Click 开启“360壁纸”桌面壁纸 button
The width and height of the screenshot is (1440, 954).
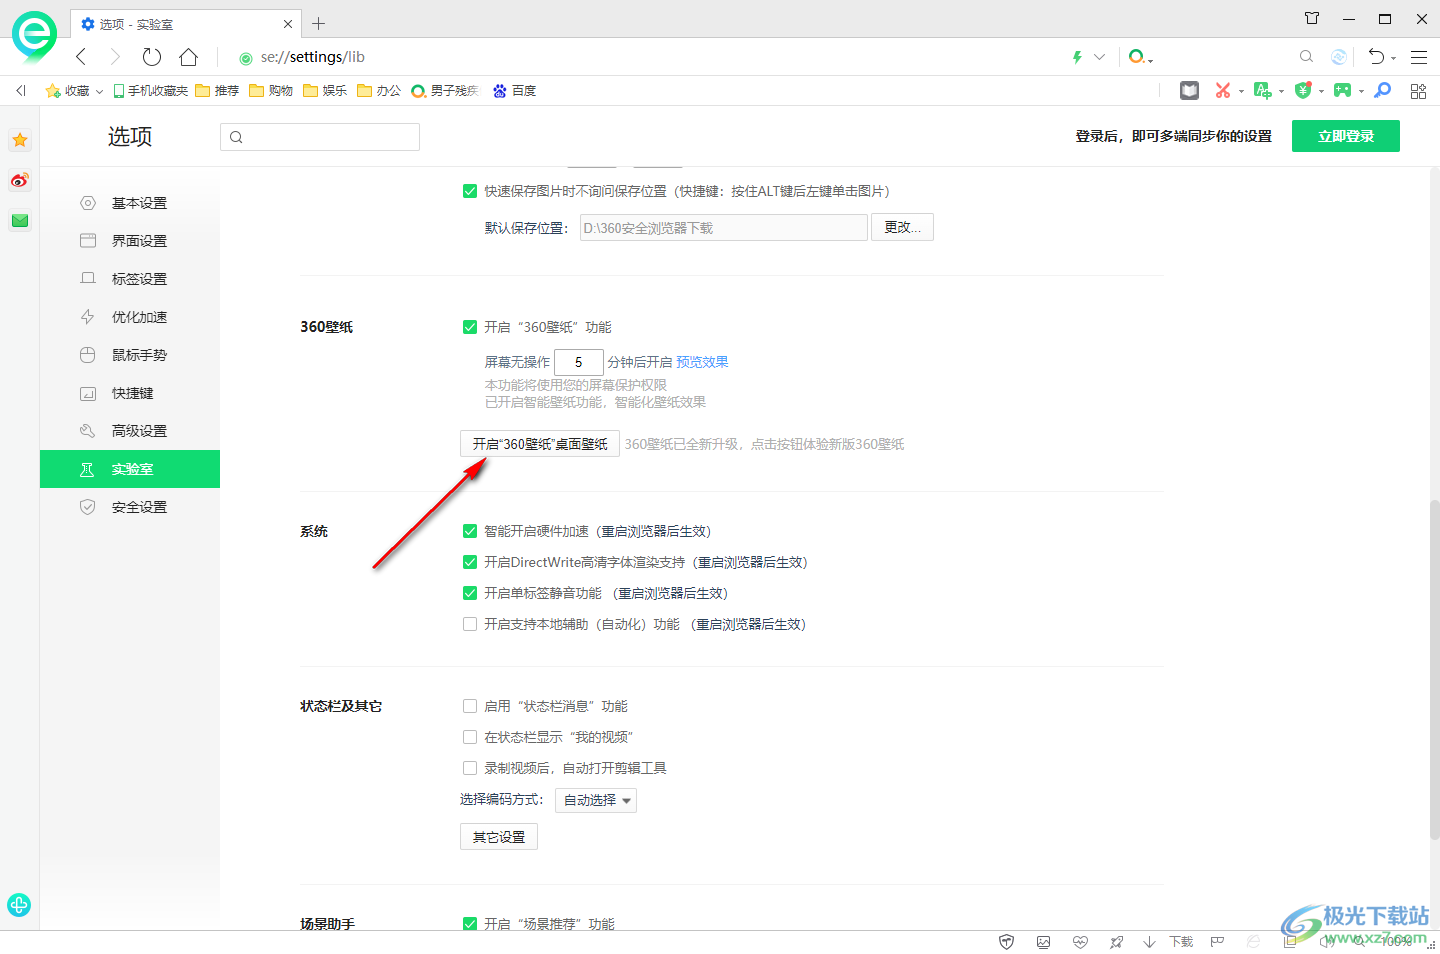coord(540,444)
